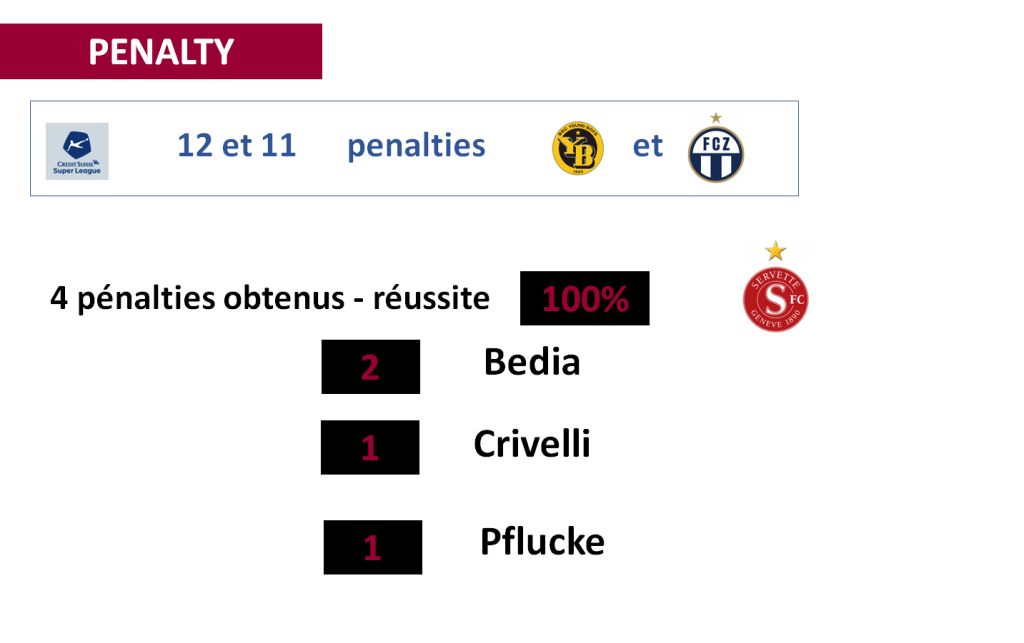Click the player name Pflucke
Screen dimensions: 1024x643
click(542, 542)
